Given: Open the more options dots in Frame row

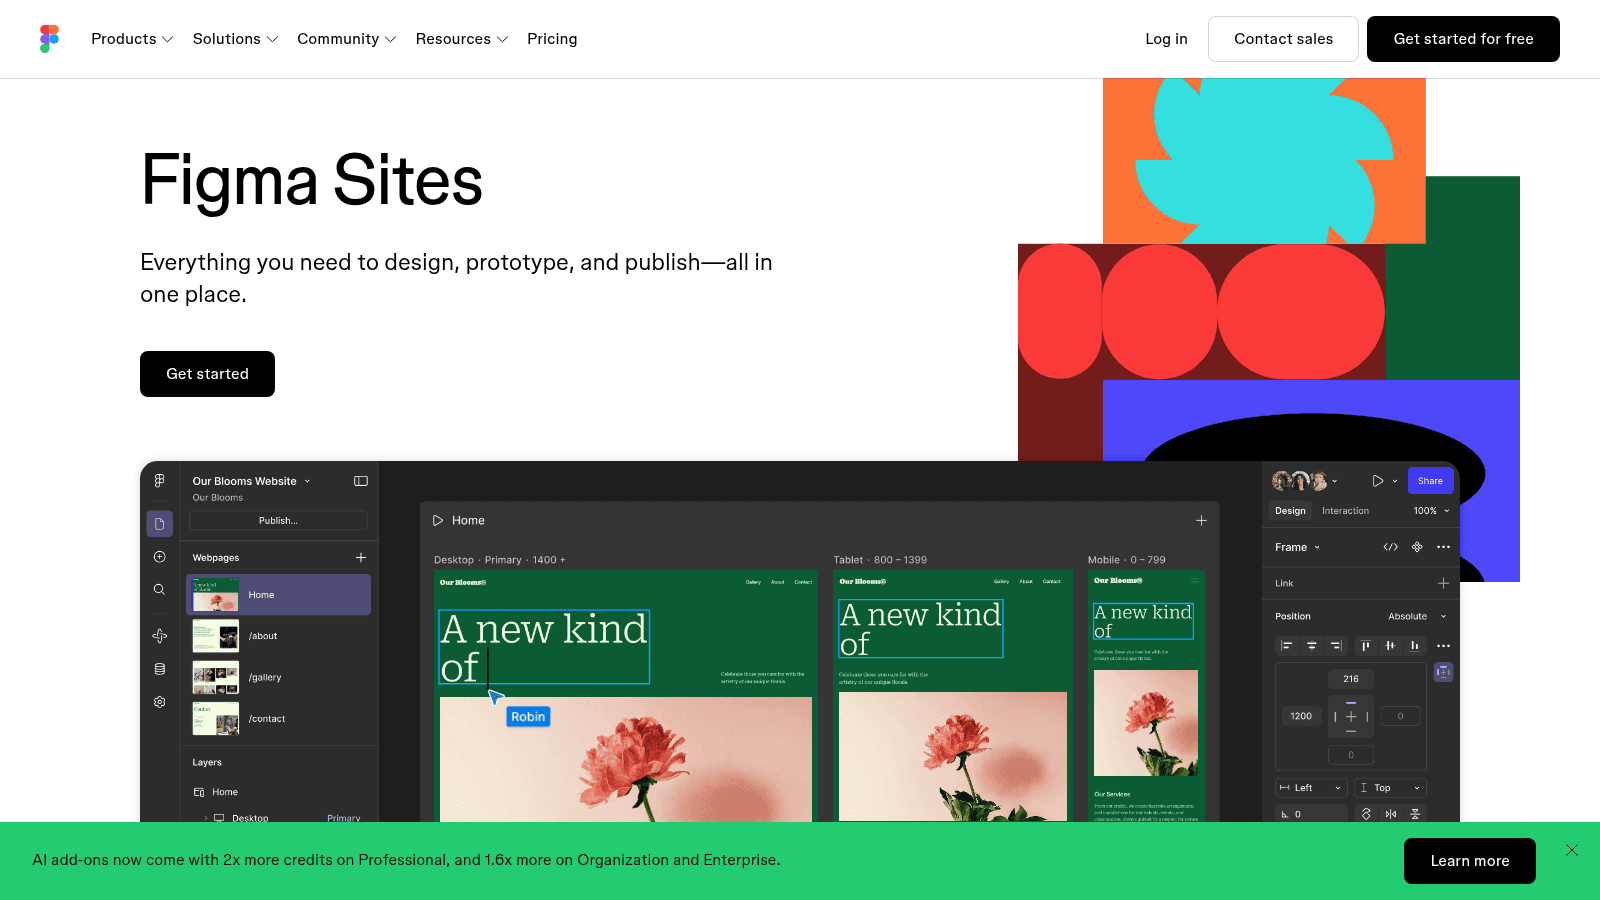Looking at the screenshot, I should (x=1443, y=547).
